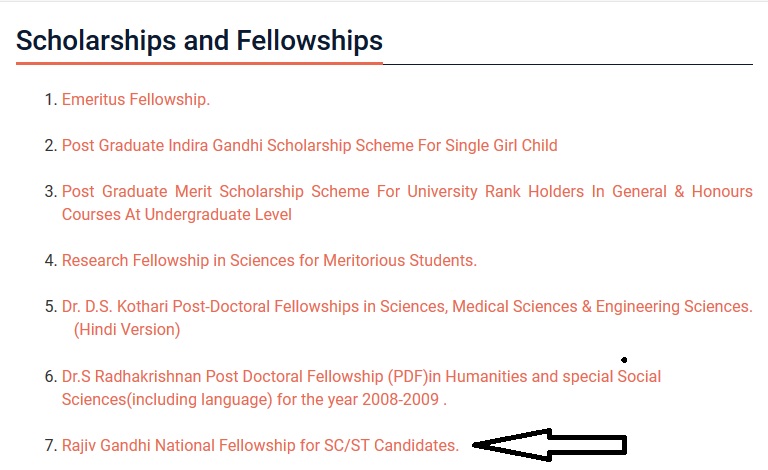The height and width of the screenshot is (470, 768).
Task: Click Research Fellowship in Sciences for Meritorious Students
Action: (269, 261)
